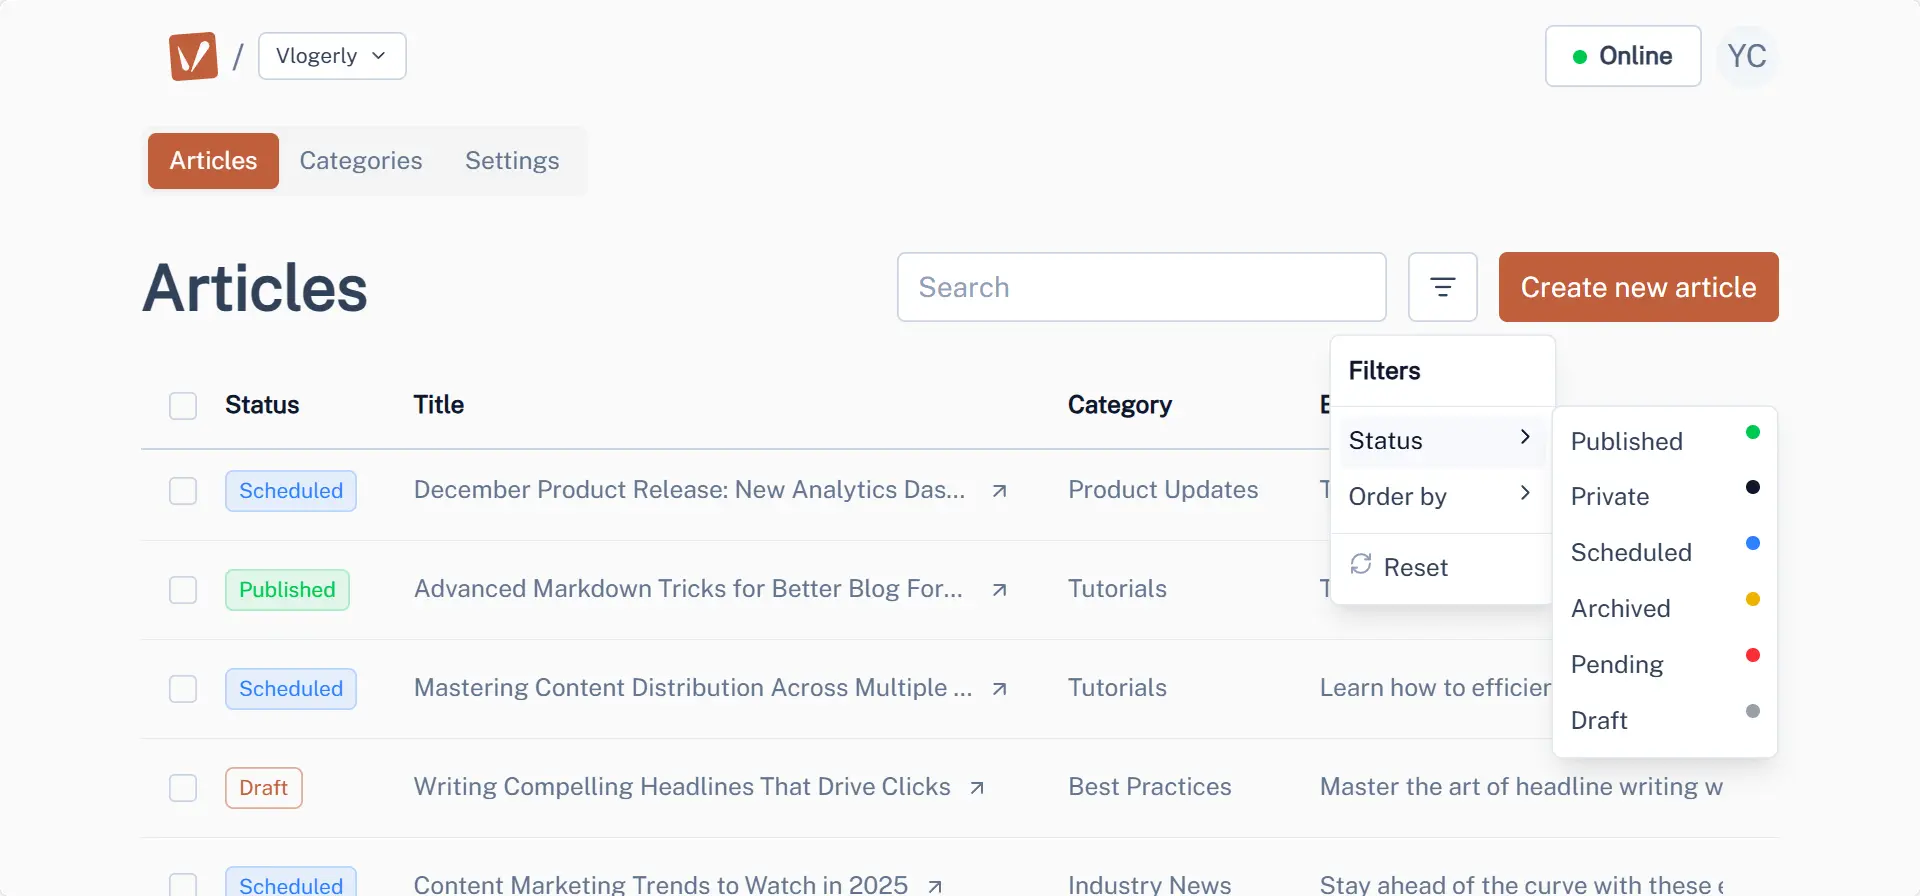The height and width of the screenshot is (896, 1920).
Task: Open the filters icon beside search
Action: (1442, 287)
